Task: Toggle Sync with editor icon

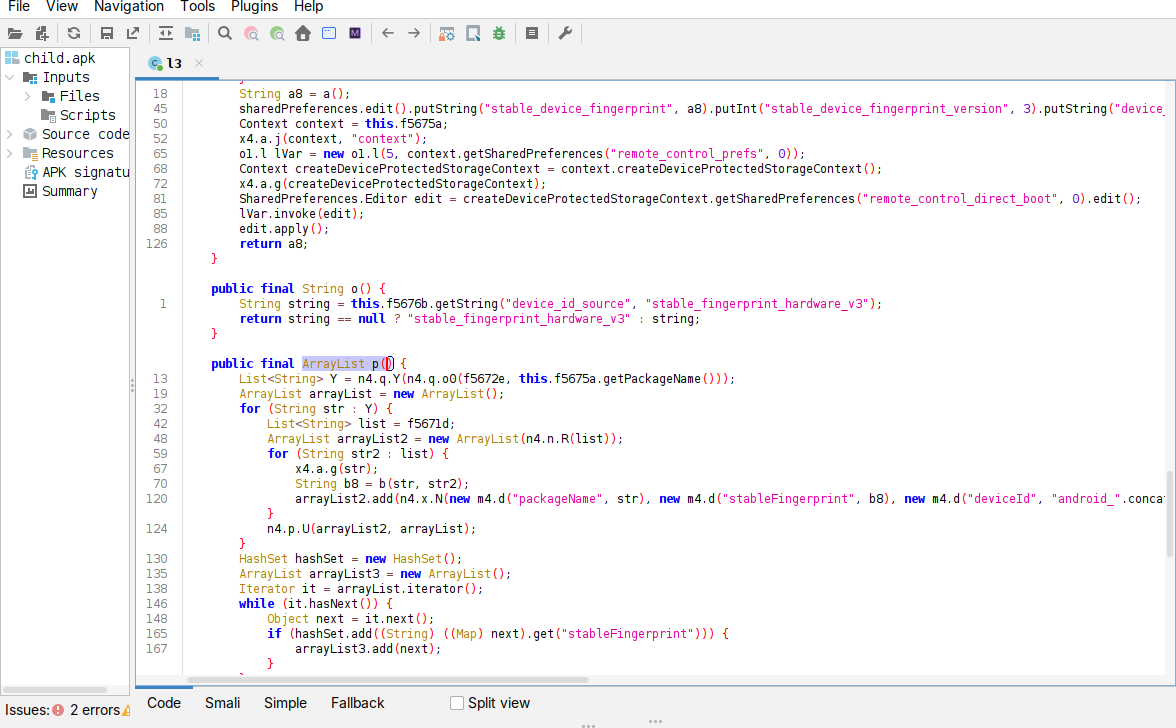Action: (166, 33)
